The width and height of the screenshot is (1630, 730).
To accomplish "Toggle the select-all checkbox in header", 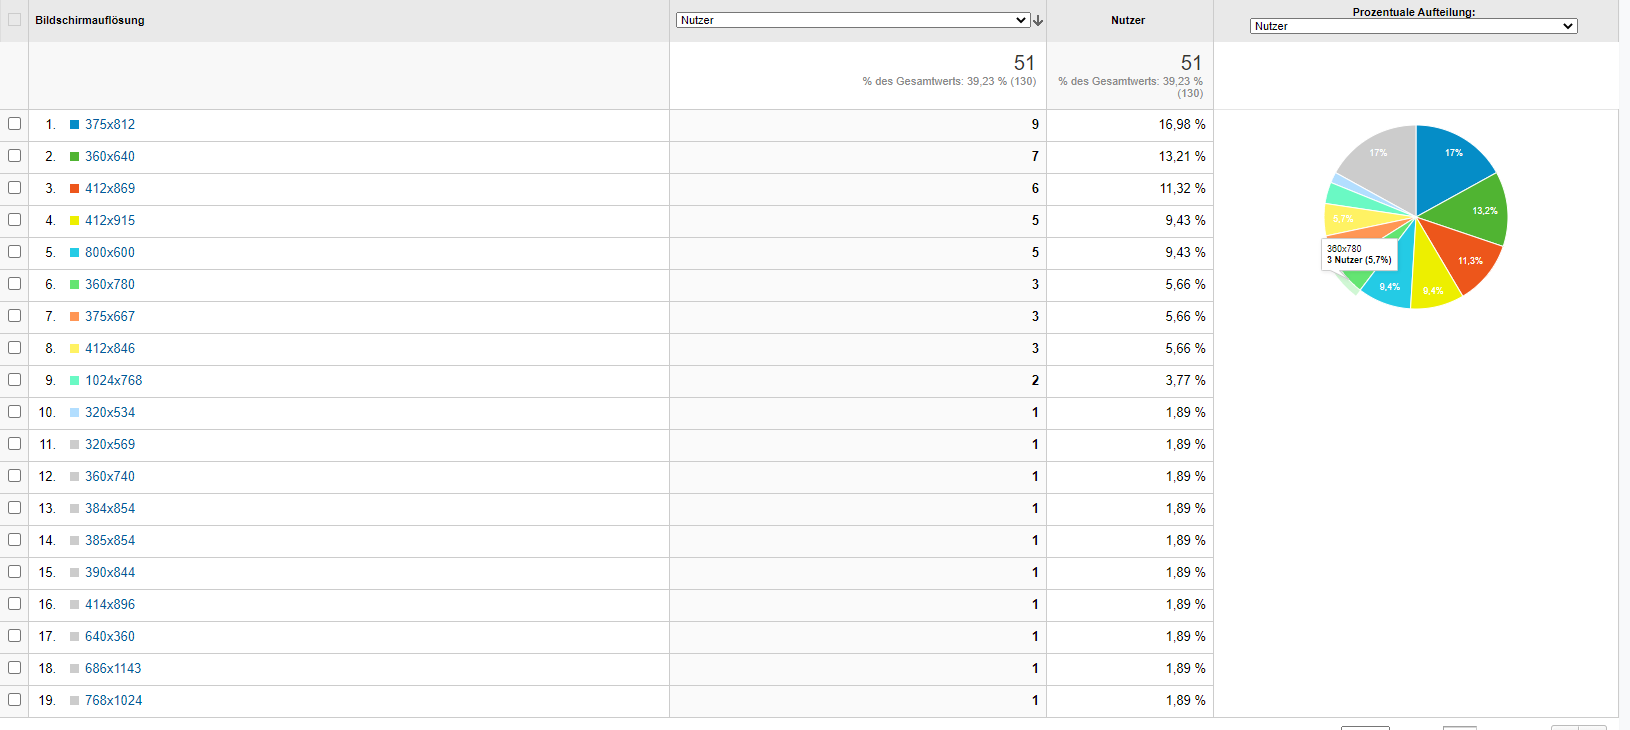I will point(14,20).
